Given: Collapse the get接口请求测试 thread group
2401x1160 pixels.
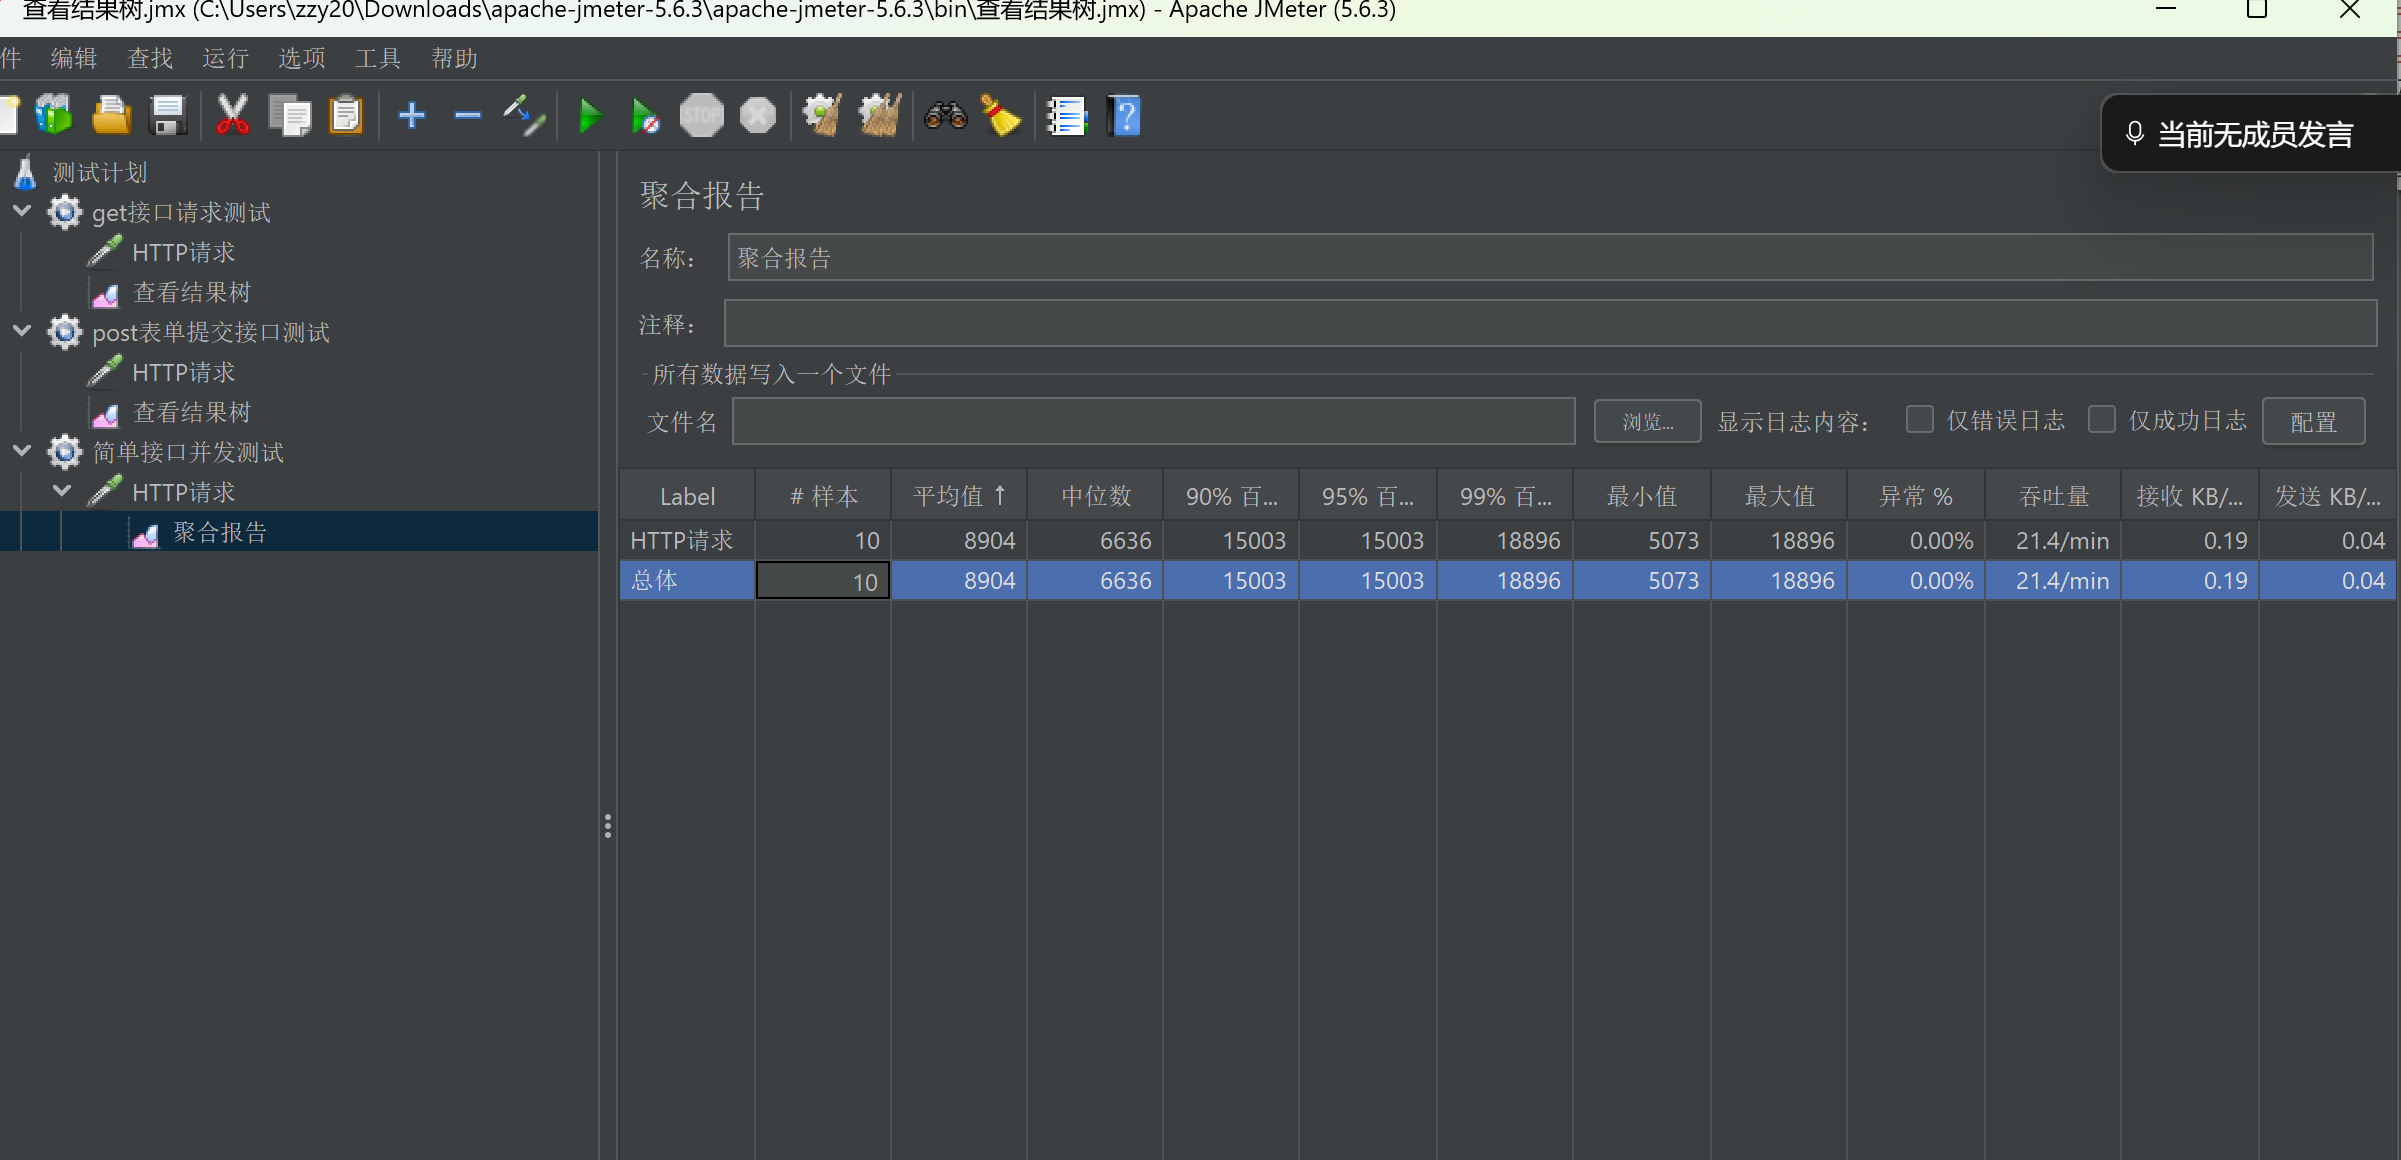Looking at the screenshot, I should [x=22, y=212].
